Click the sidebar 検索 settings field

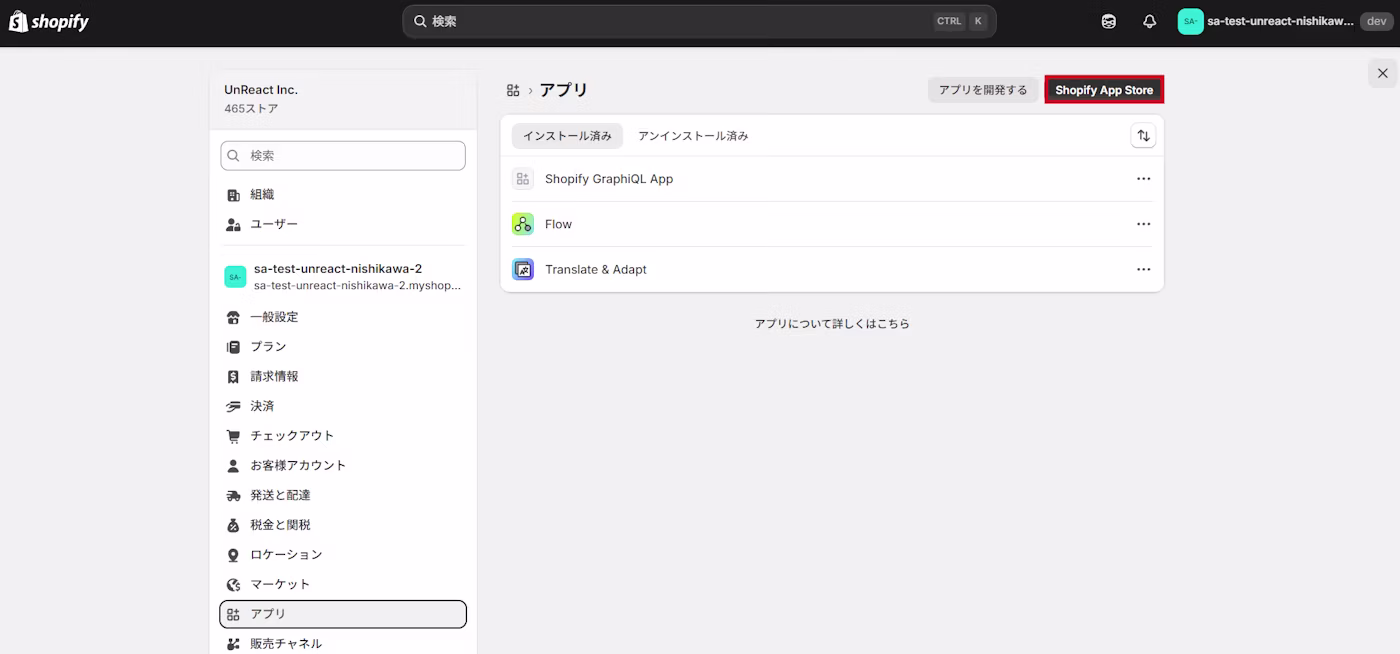click(343, 156)
